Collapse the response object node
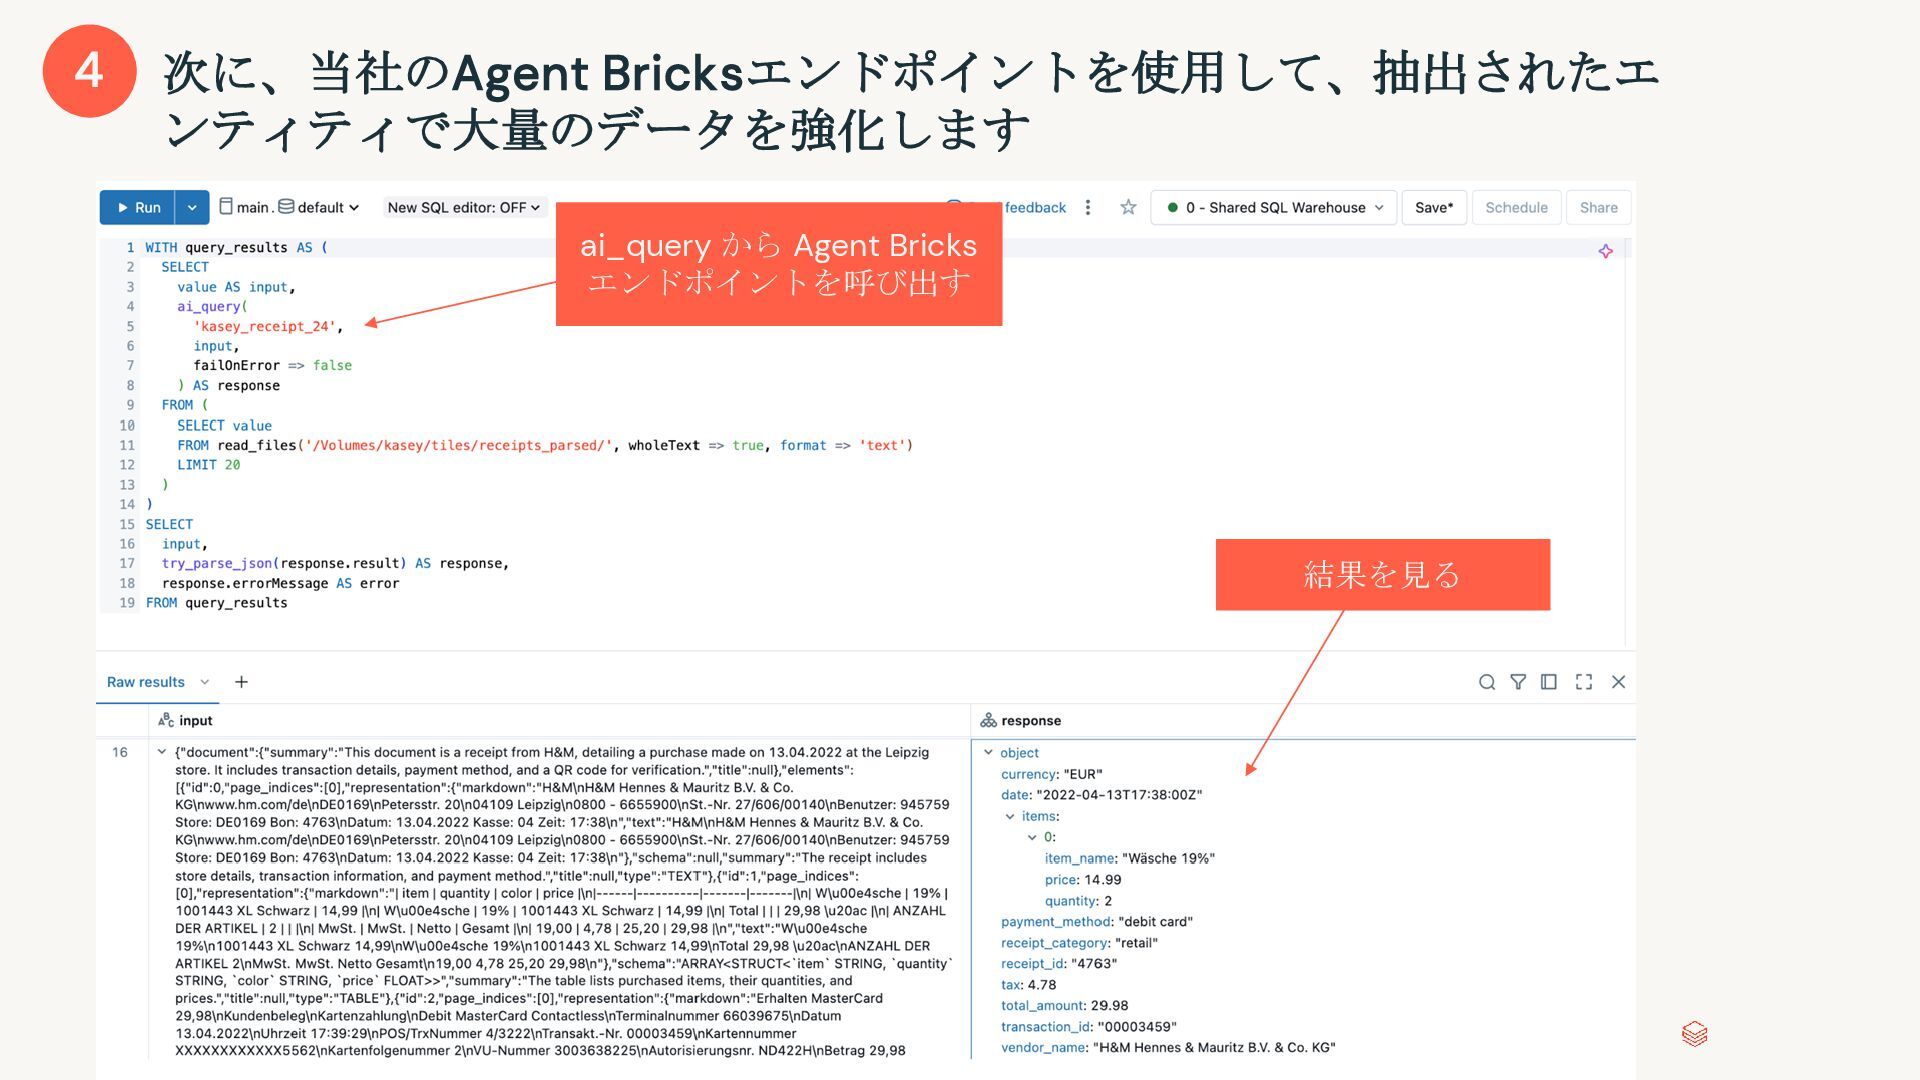 [988, 753]
